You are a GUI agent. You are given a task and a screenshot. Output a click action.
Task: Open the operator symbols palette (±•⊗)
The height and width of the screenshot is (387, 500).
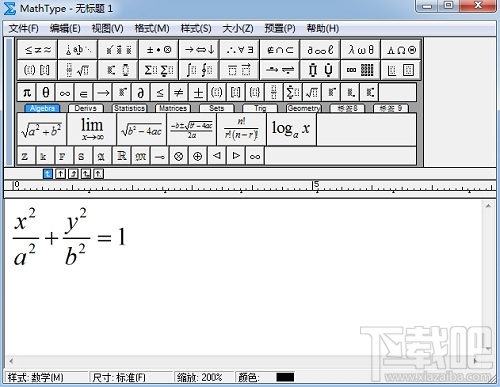click(x=159, y=50)
